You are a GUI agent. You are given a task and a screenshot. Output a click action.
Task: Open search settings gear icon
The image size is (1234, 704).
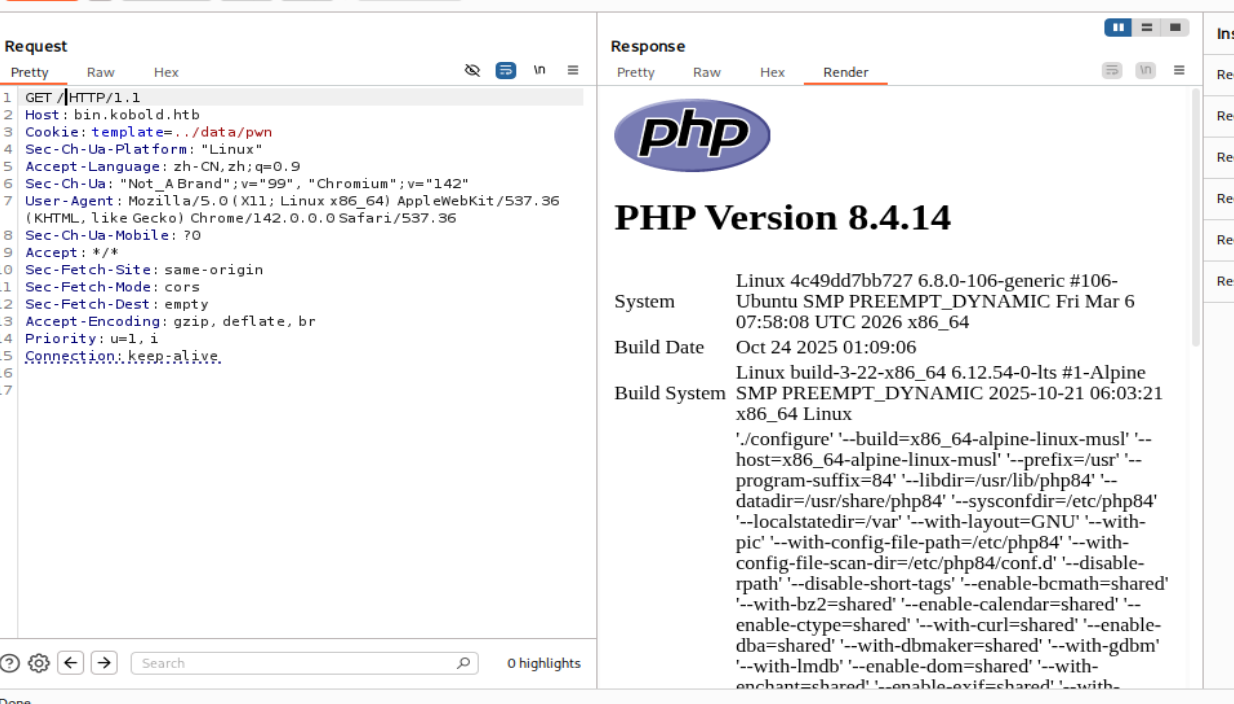click(x=39, y=663)
